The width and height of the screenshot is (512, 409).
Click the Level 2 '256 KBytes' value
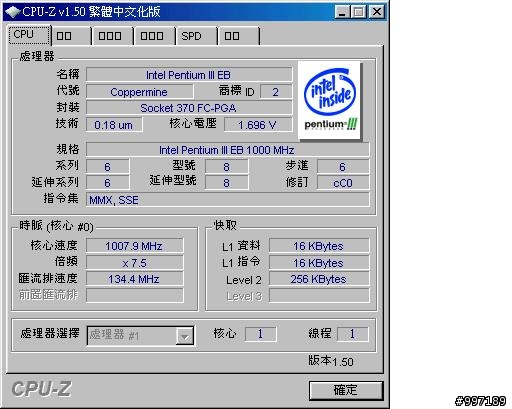[319, 279]
